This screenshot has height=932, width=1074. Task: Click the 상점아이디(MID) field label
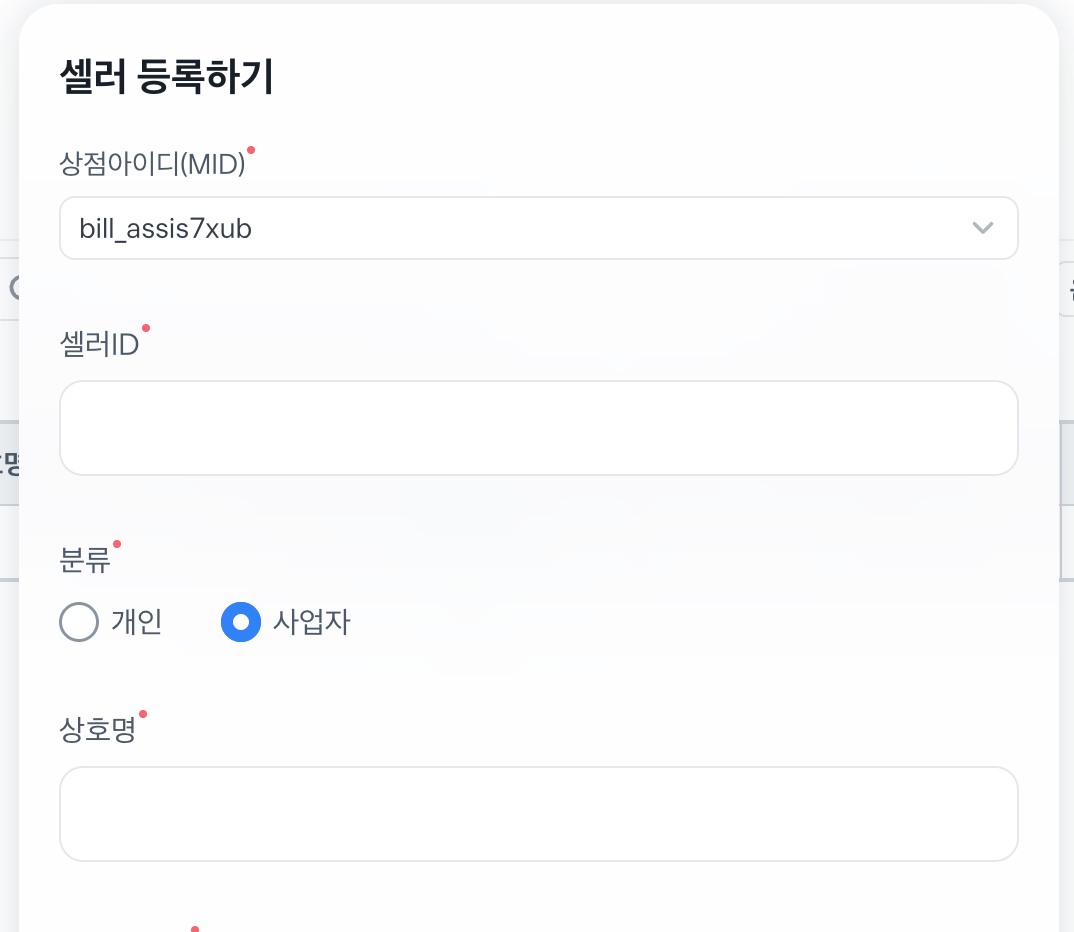(152, 165)
